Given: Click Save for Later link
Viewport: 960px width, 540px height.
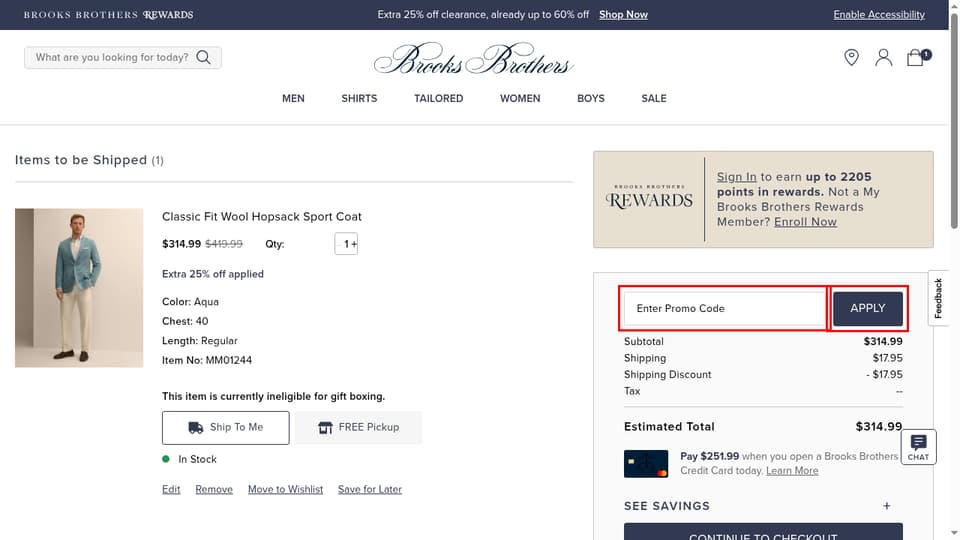Looking at the screenshot, I should pyautogui.click(x=370, y=489).
